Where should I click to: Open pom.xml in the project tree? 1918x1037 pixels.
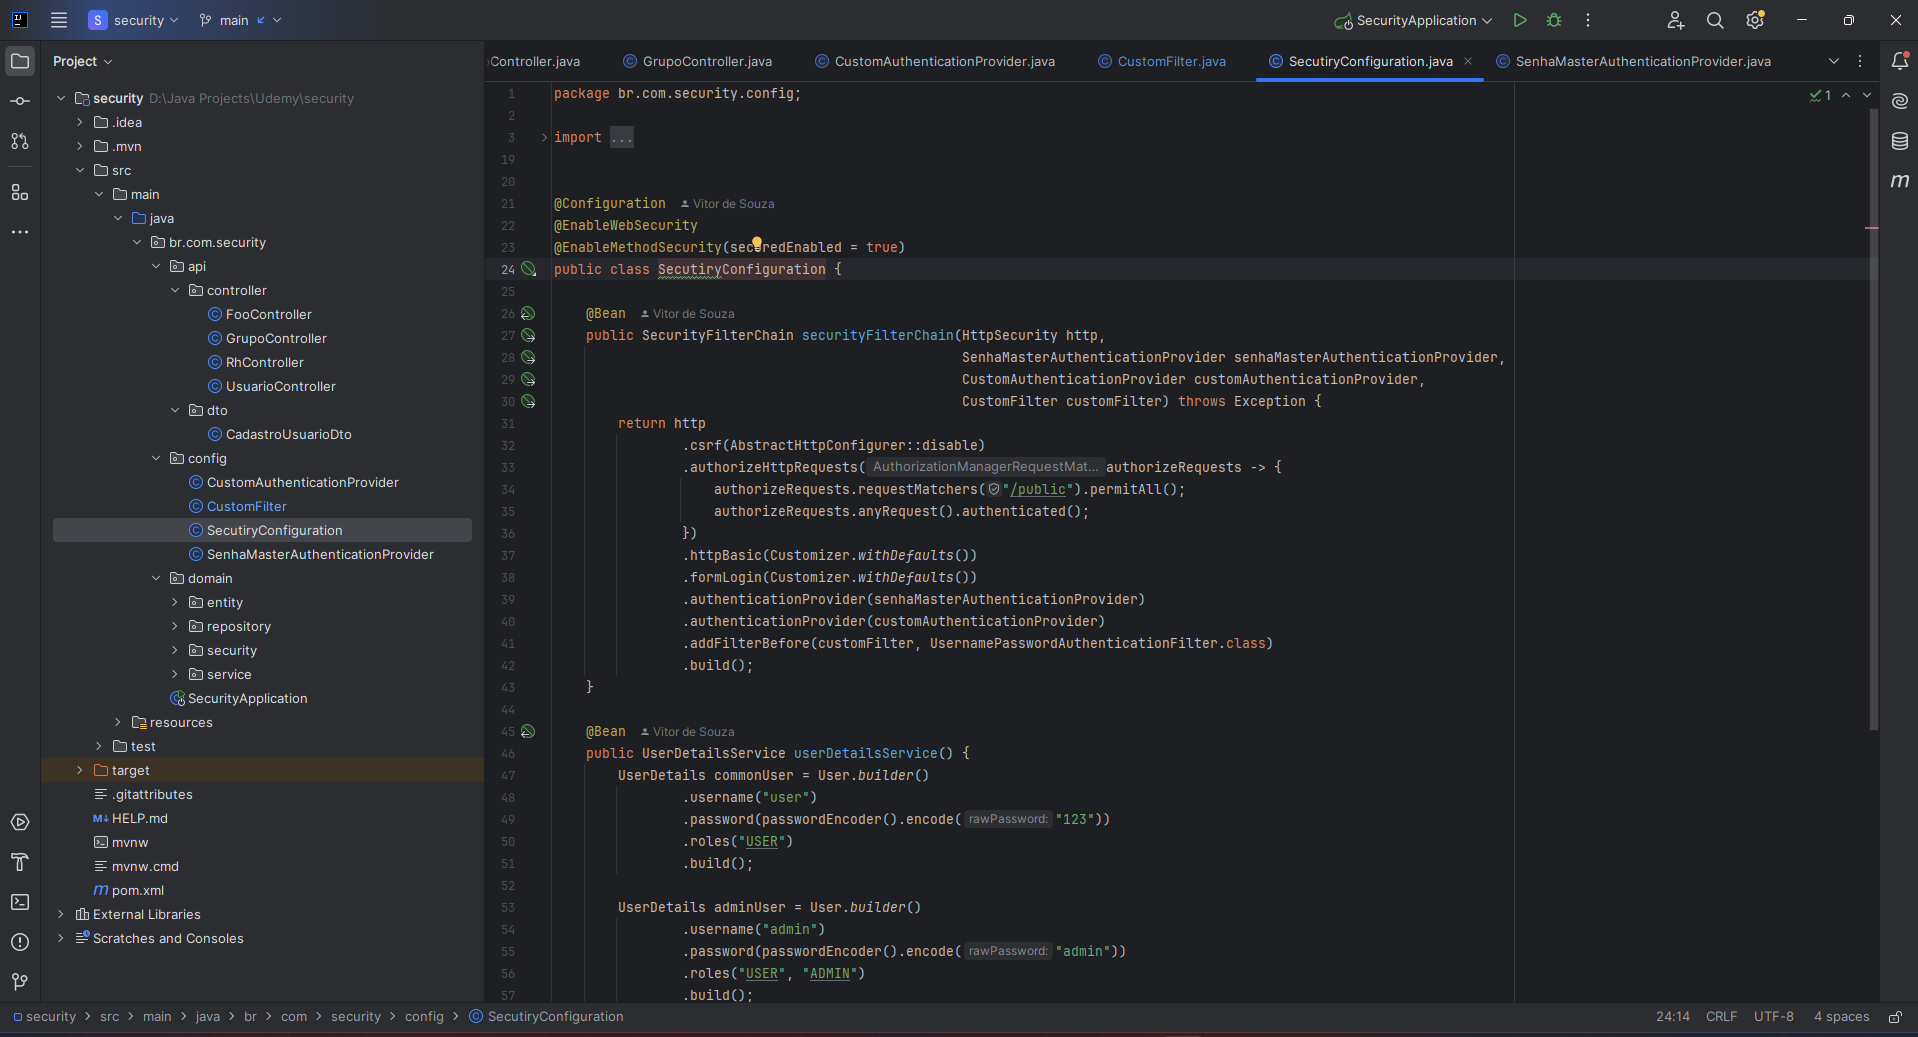click(137, 891)
